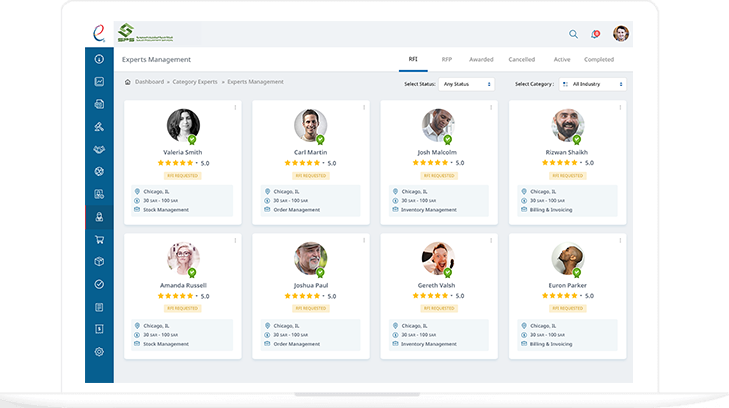Open the handshake deals sidebar icon
Image resolution: width=729 pixels, height=408 pixels.
coord(99,149)
